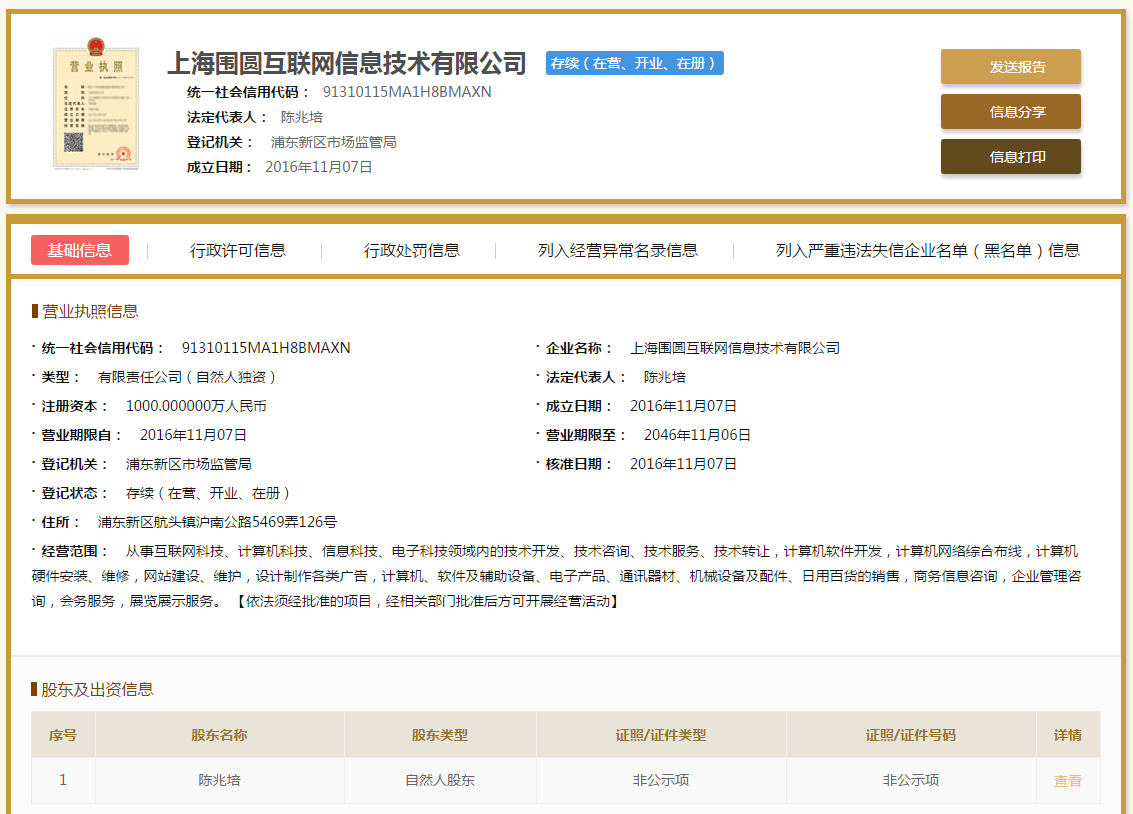Click the 信息打印 button
This screenshot has width=1133, height=814.
click(x=1010, y=157)
